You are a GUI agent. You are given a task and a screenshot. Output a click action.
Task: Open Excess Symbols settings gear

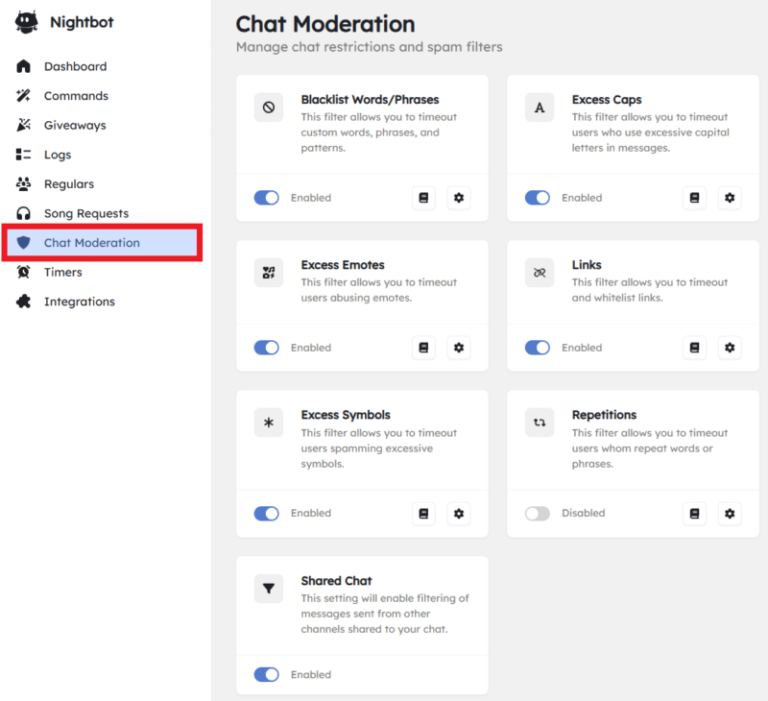(x=459, y=513)
